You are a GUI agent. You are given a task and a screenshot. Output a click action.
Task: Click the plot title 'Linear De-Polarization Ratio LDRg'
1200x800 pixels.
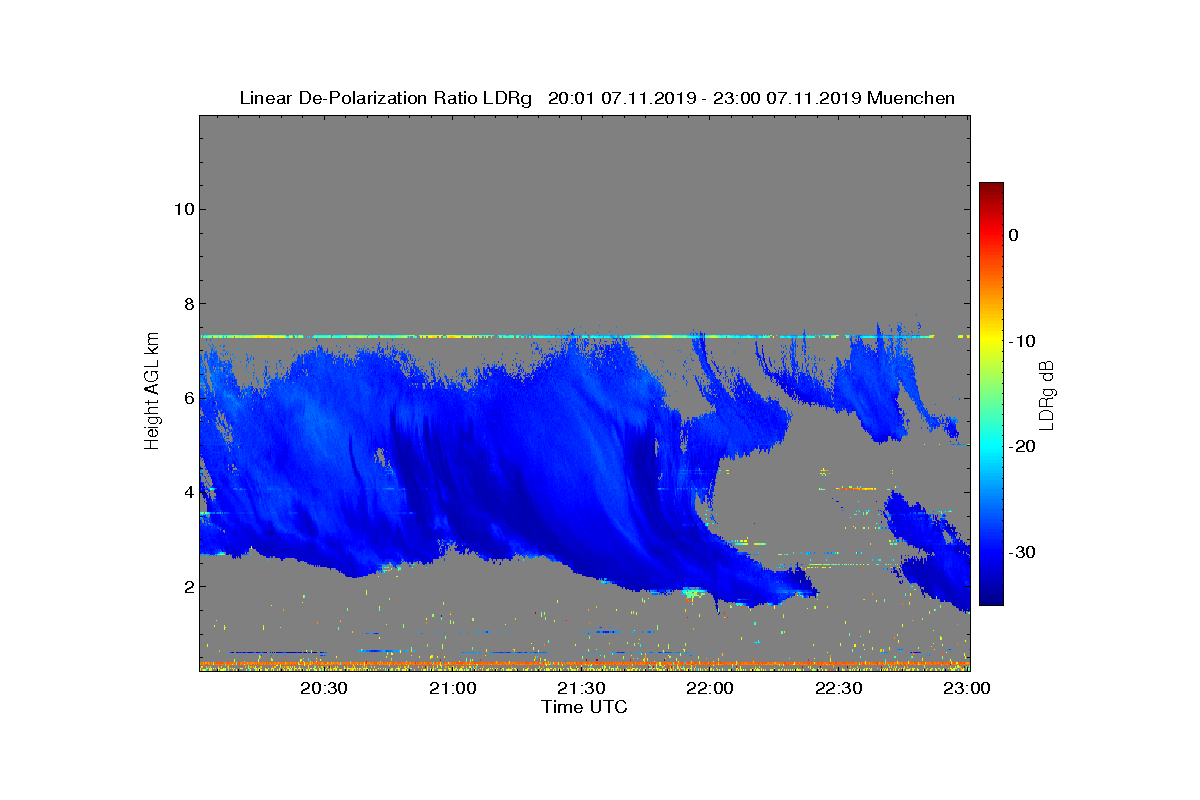coord(386,98)
